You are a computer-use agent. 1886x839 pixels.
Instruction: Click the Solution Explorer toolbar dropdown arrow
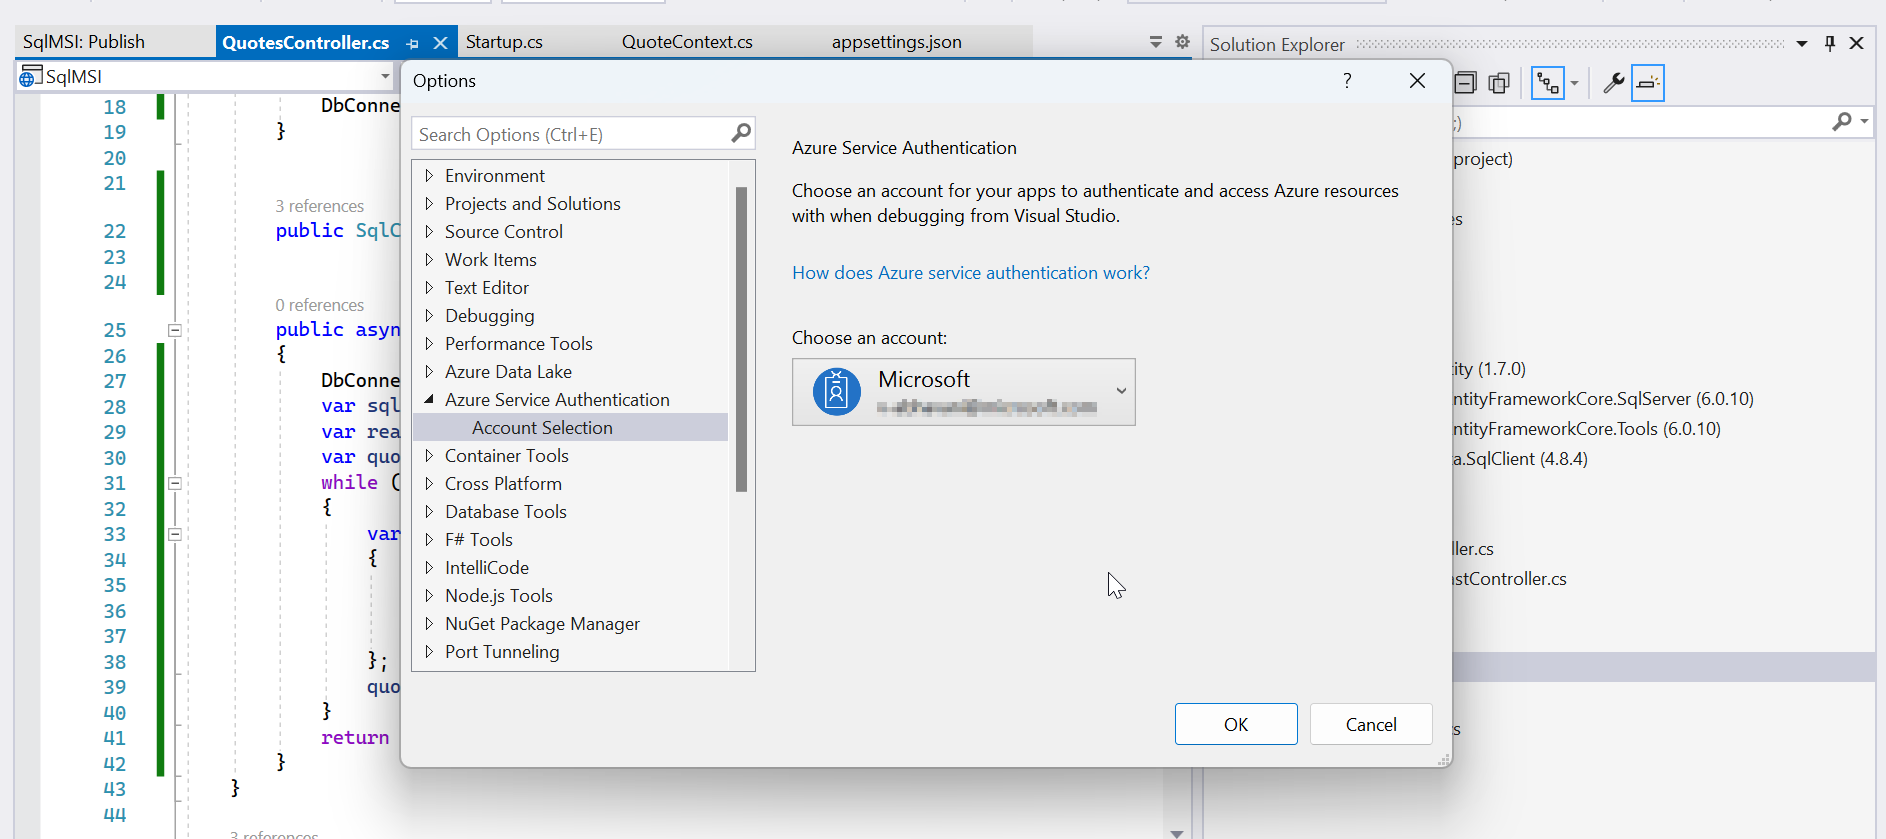coord(1574,83)
